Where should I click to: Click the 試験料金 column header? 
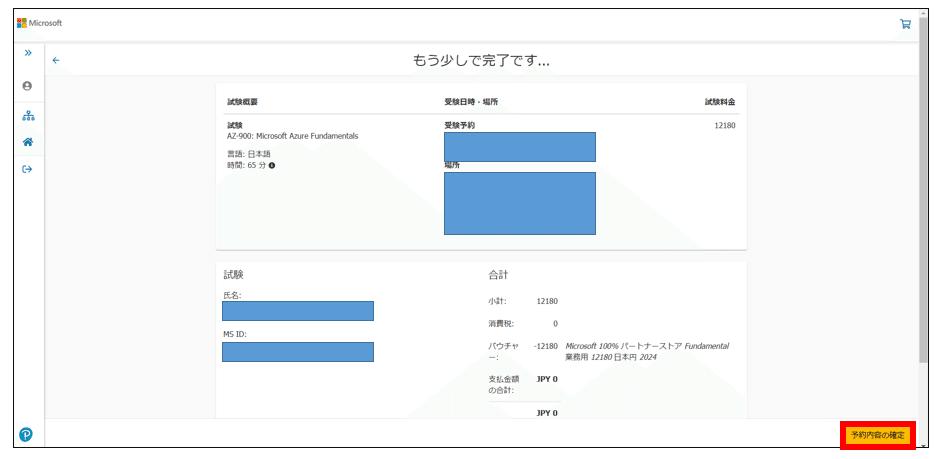point(720,102)
